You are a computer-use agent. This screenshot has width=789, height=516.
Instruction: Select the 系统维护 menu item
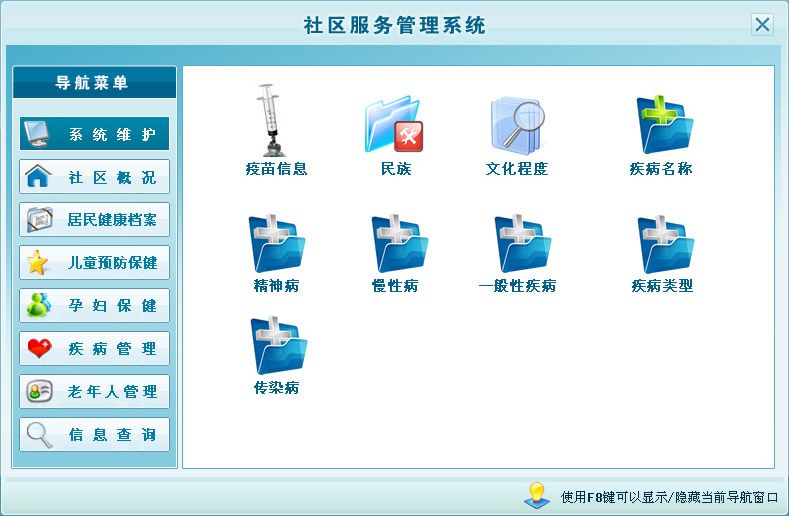tap(95, 133)
